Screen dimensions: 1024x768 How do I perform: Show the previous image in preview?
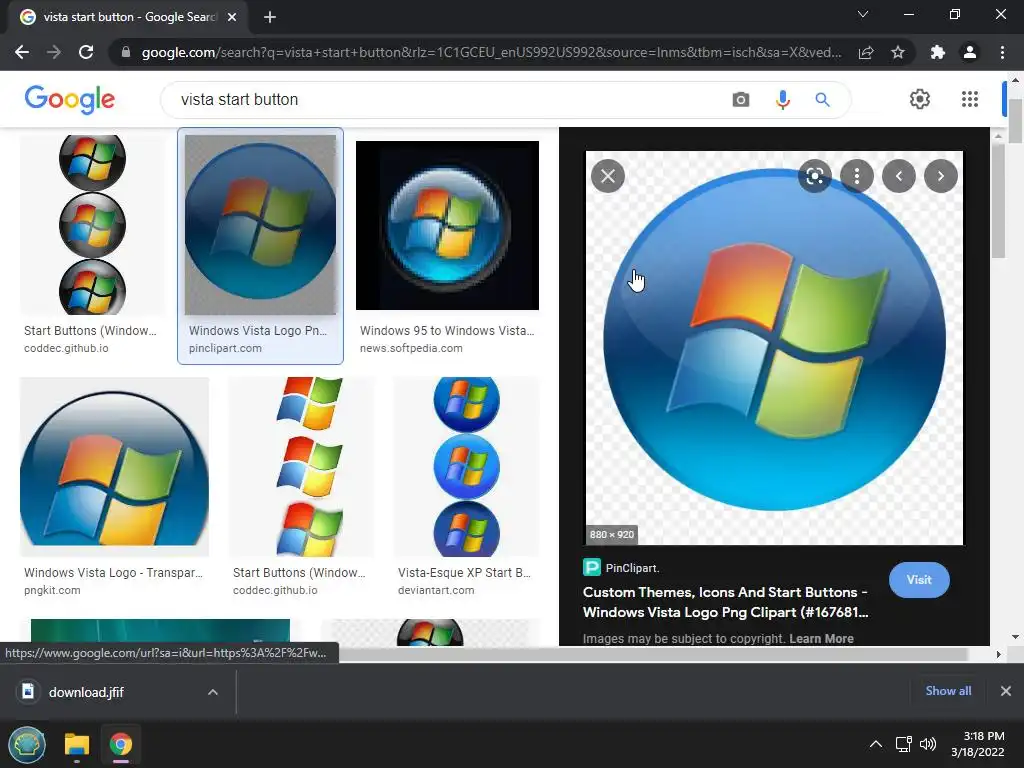pos(899,176)
